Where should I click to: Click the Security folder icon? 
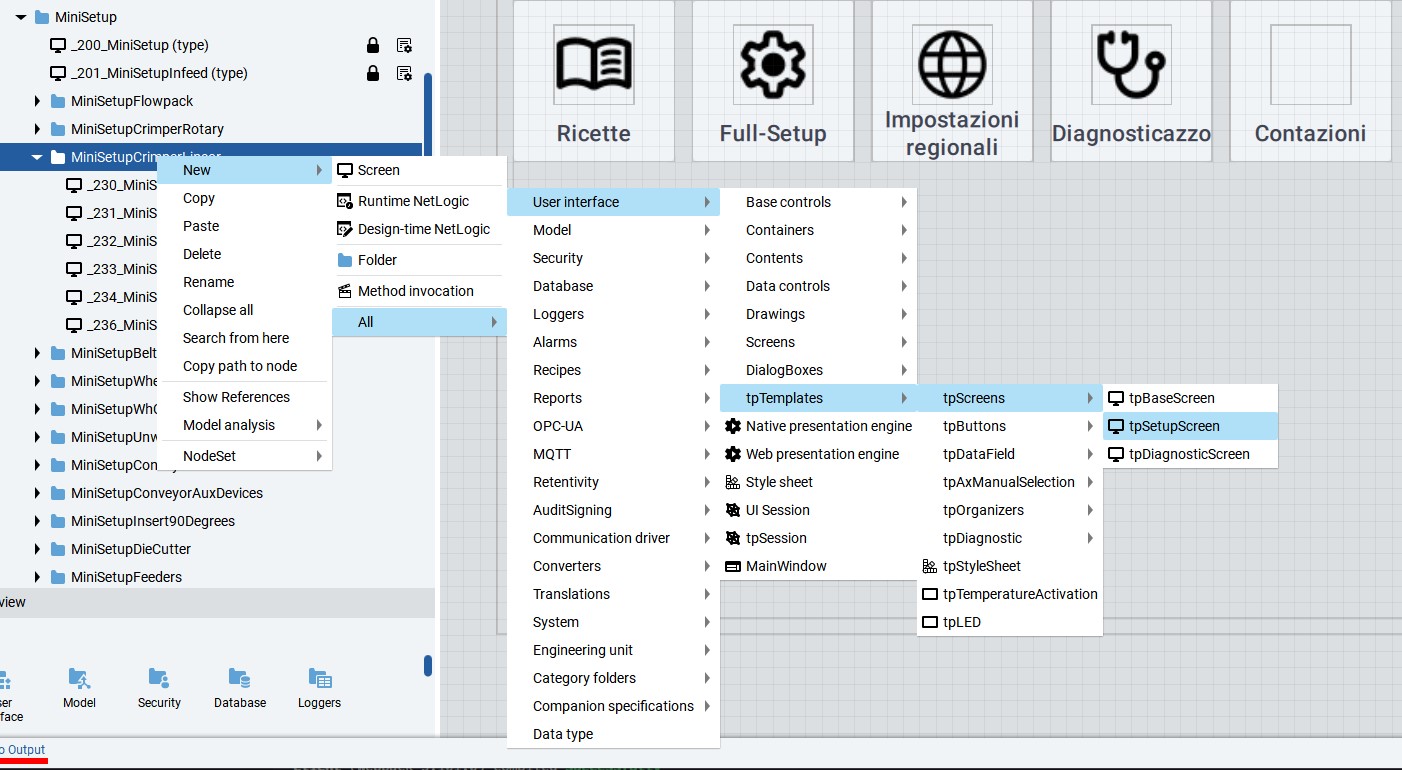click(159, 679)
